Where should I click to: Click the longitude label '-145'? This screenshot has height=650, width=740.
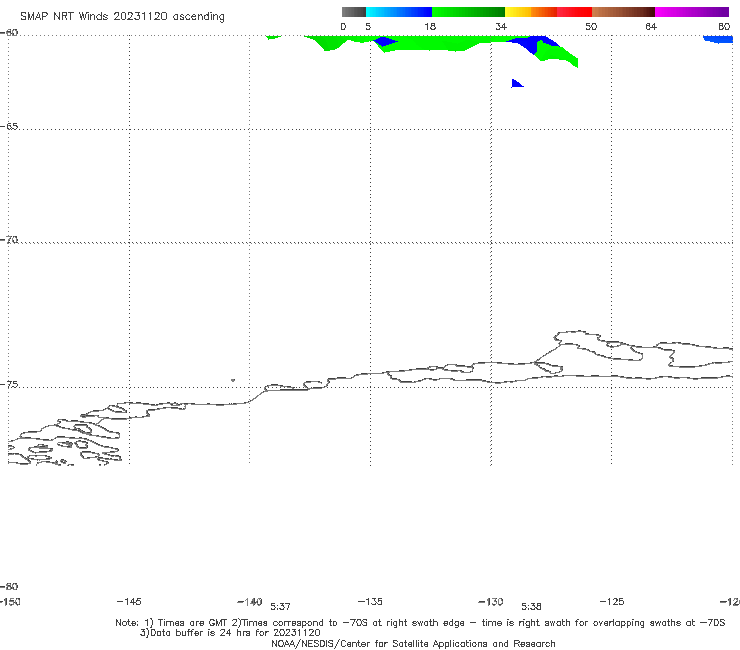[x=129, y=601]
